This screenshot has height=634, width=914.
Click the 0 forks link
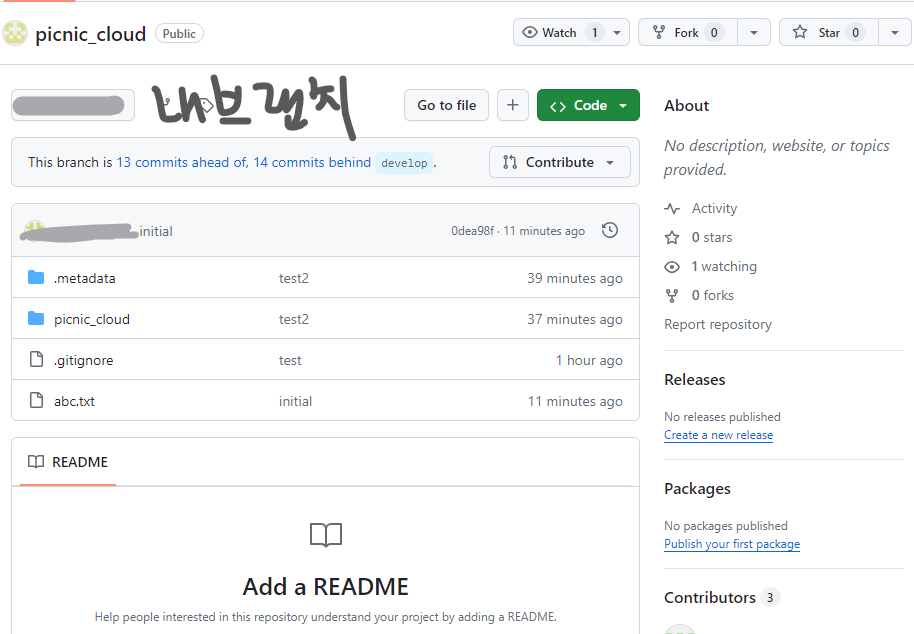coord(712,295)
